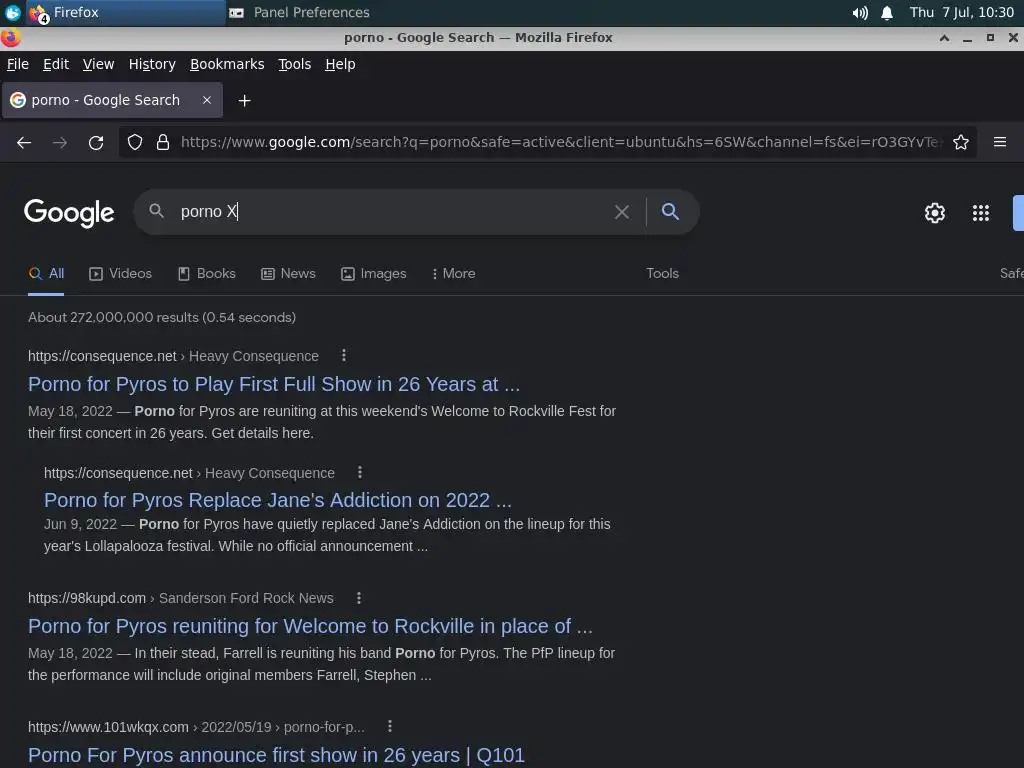
Task: Open 'Replace Jane's Addiction on 2022' link
Action: point(278,500)
